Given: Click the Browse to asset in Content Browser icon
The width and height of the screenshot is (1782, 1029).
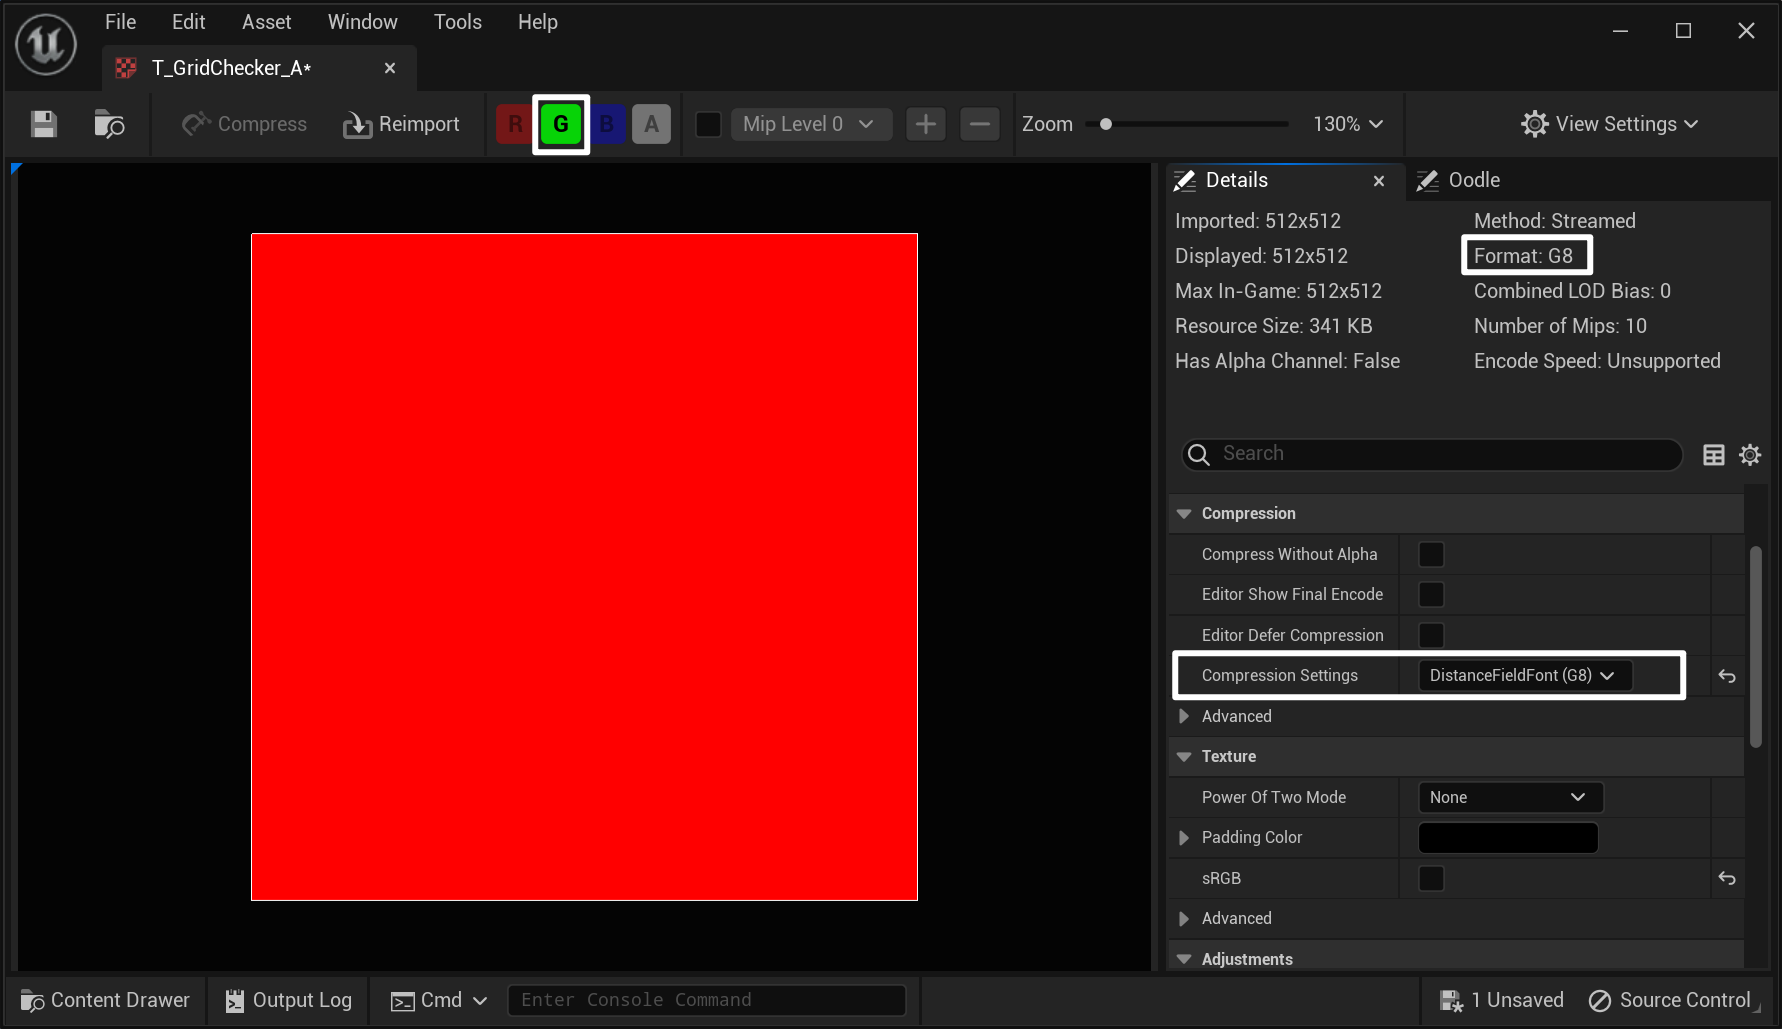Looking at the screenshot, I should tap(109, 124).
